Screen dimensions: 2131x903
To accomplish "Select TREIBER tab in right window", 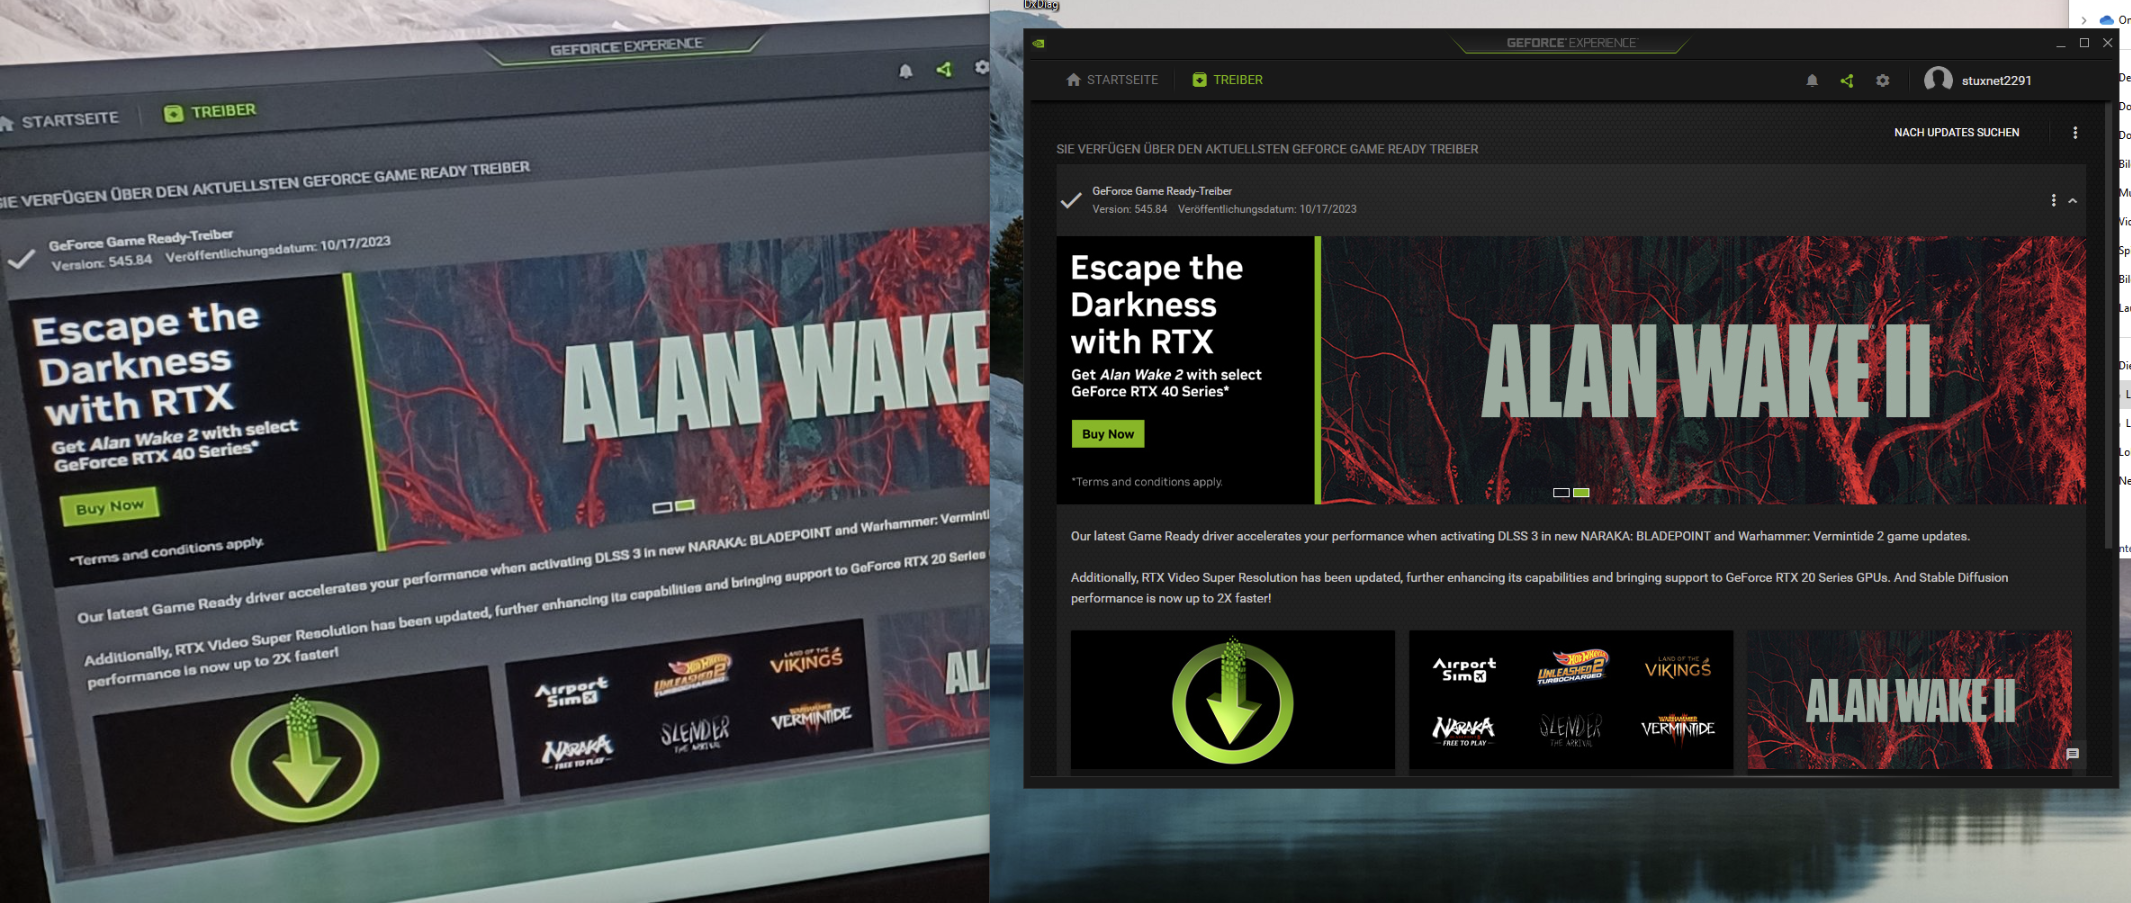I will pyautogui.click(x=1227, y=80).
